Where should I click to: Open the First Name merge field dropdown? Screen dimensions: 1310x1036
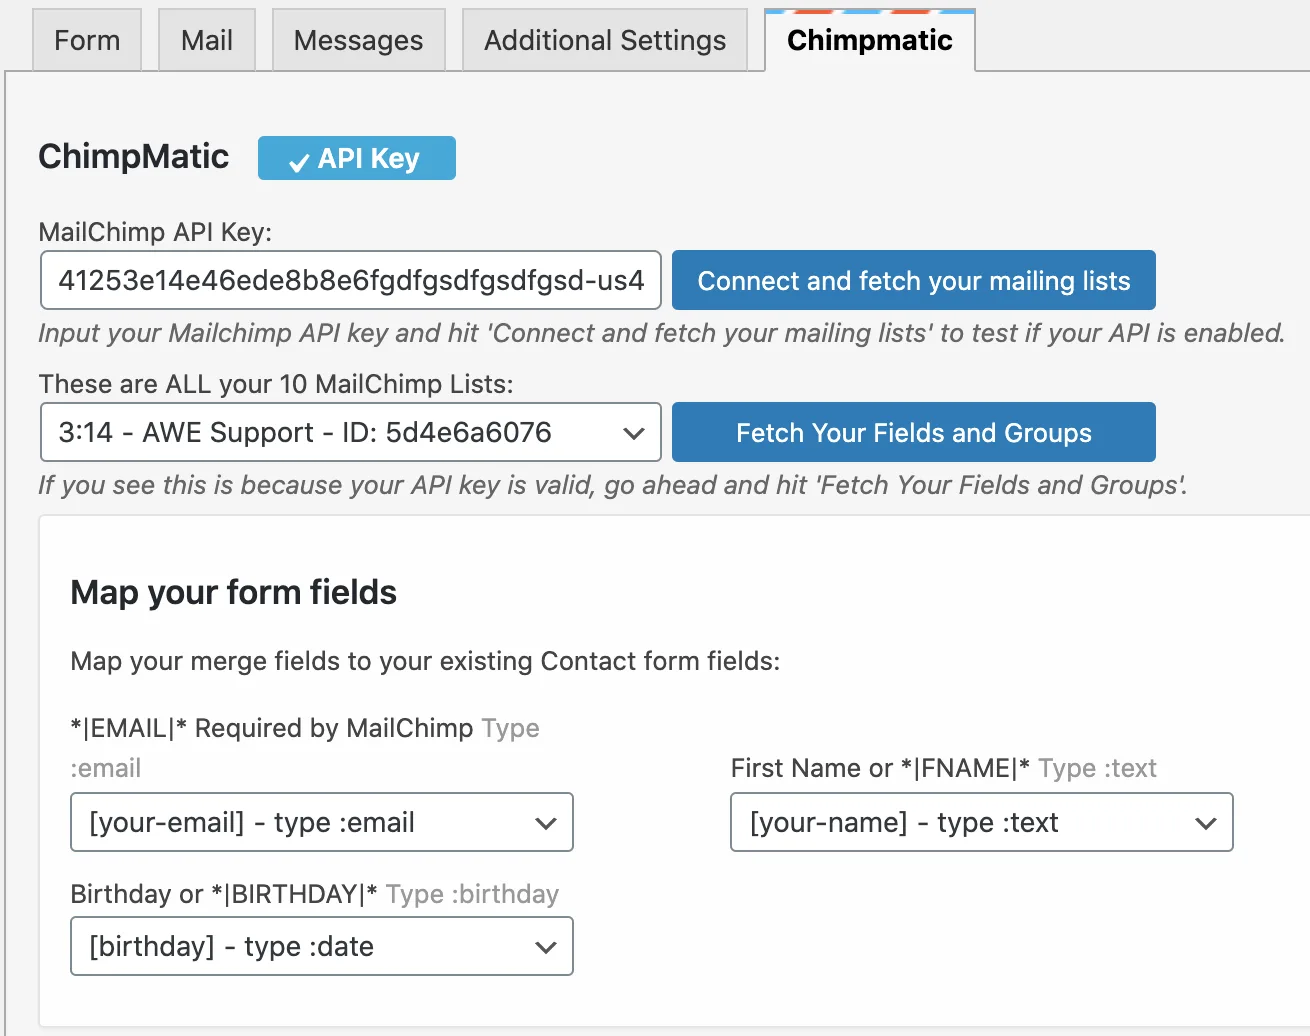coord(981,822)
